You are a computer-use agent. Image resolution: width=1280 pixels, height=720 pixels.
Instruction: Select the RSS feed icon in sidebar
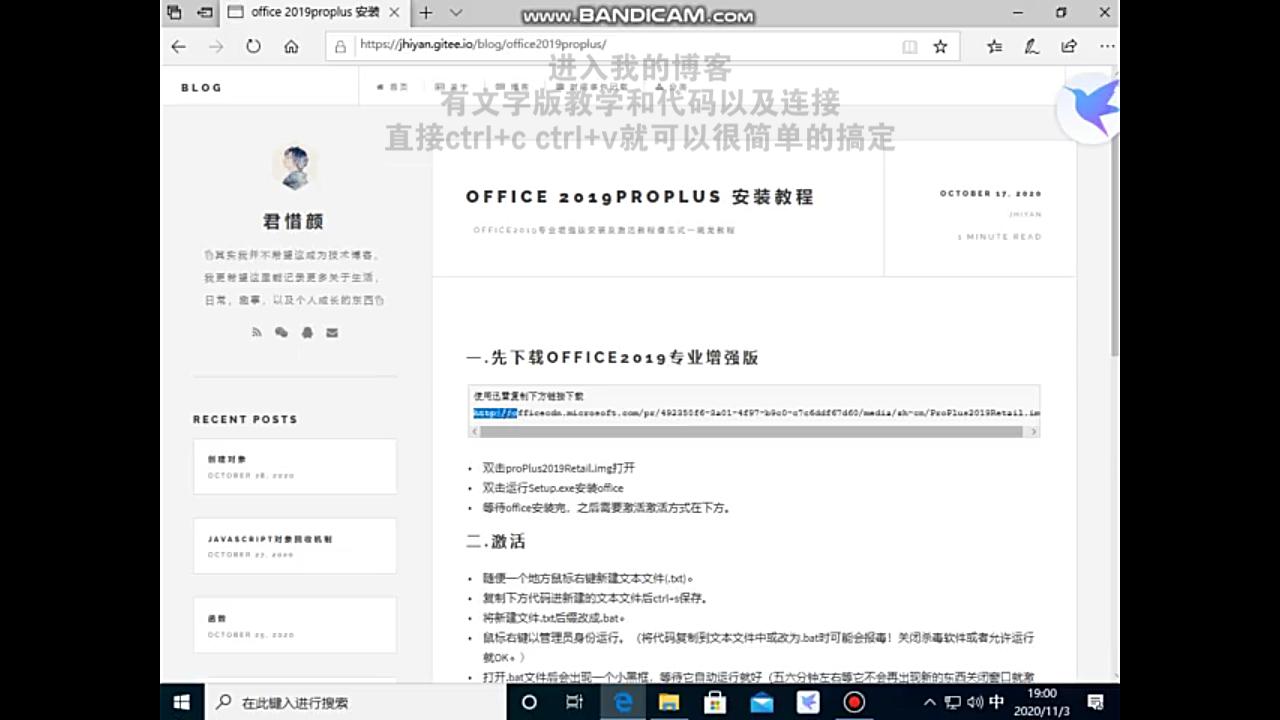[256, 332]
